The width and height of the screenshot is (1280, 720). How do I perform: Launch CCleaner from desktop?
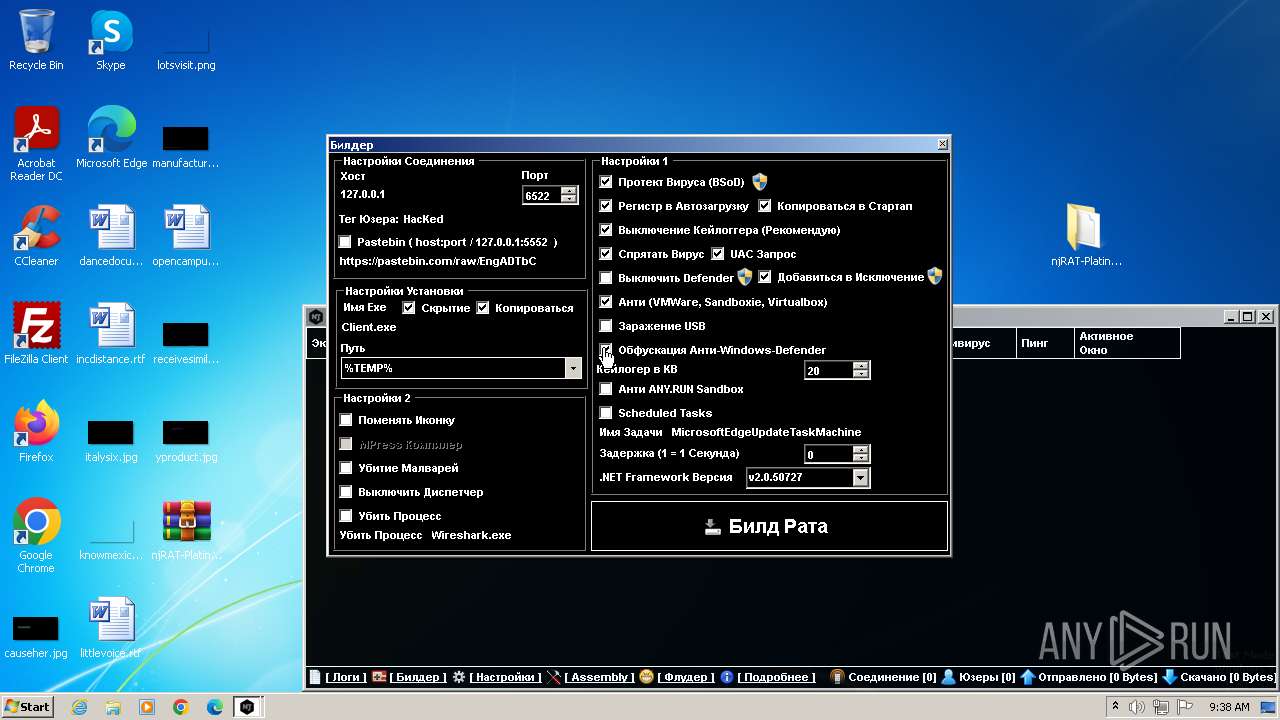tap(36, 236)
